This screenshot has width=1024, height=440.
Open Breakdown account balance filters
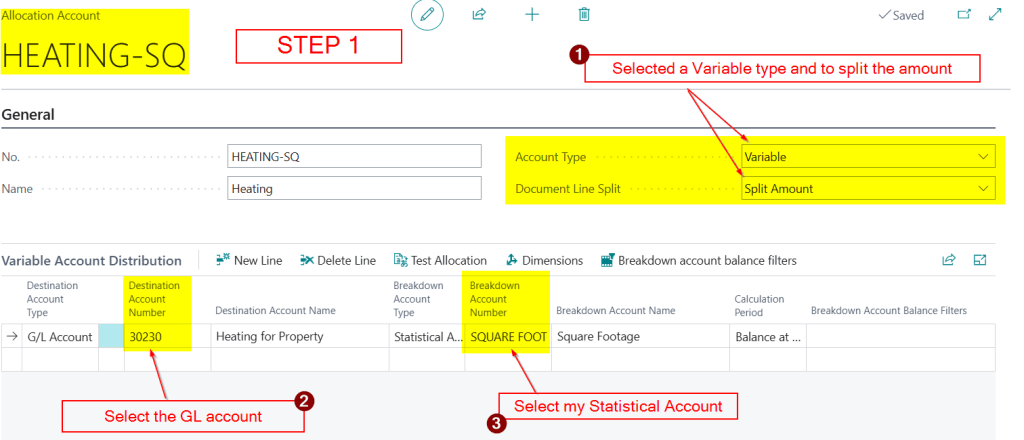[698, 260]
